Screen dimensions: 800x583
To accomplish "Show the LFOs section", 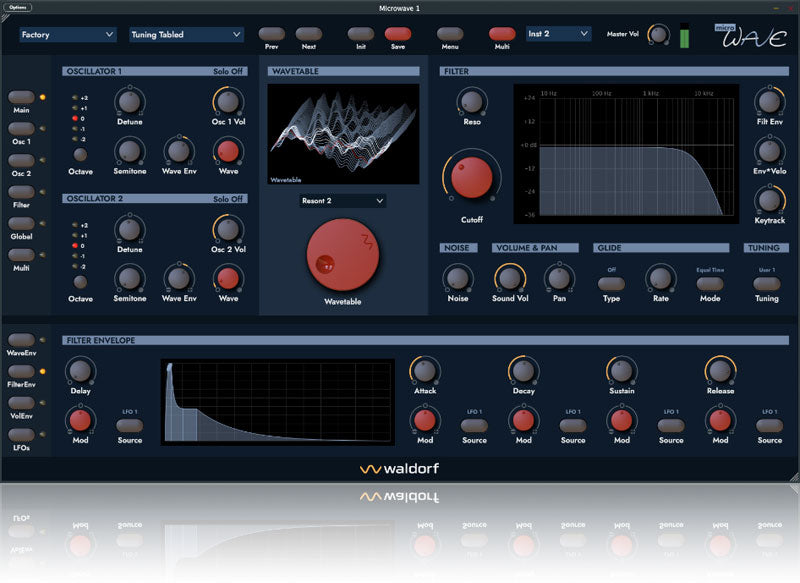I will coord(21,435).
